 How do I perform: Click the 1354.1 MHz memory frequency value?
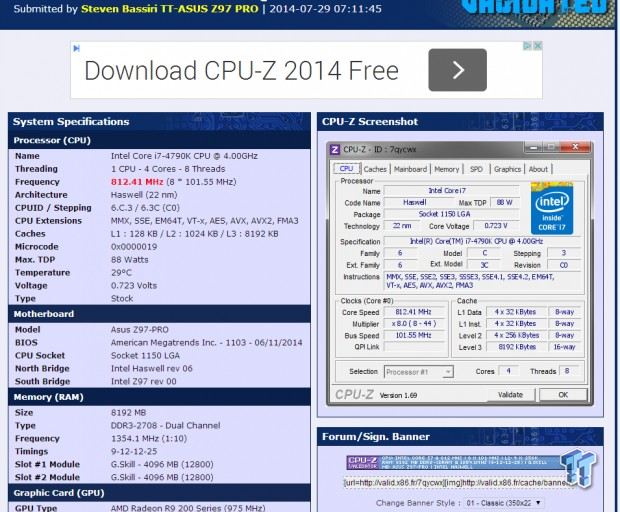[x=149, y=438]
